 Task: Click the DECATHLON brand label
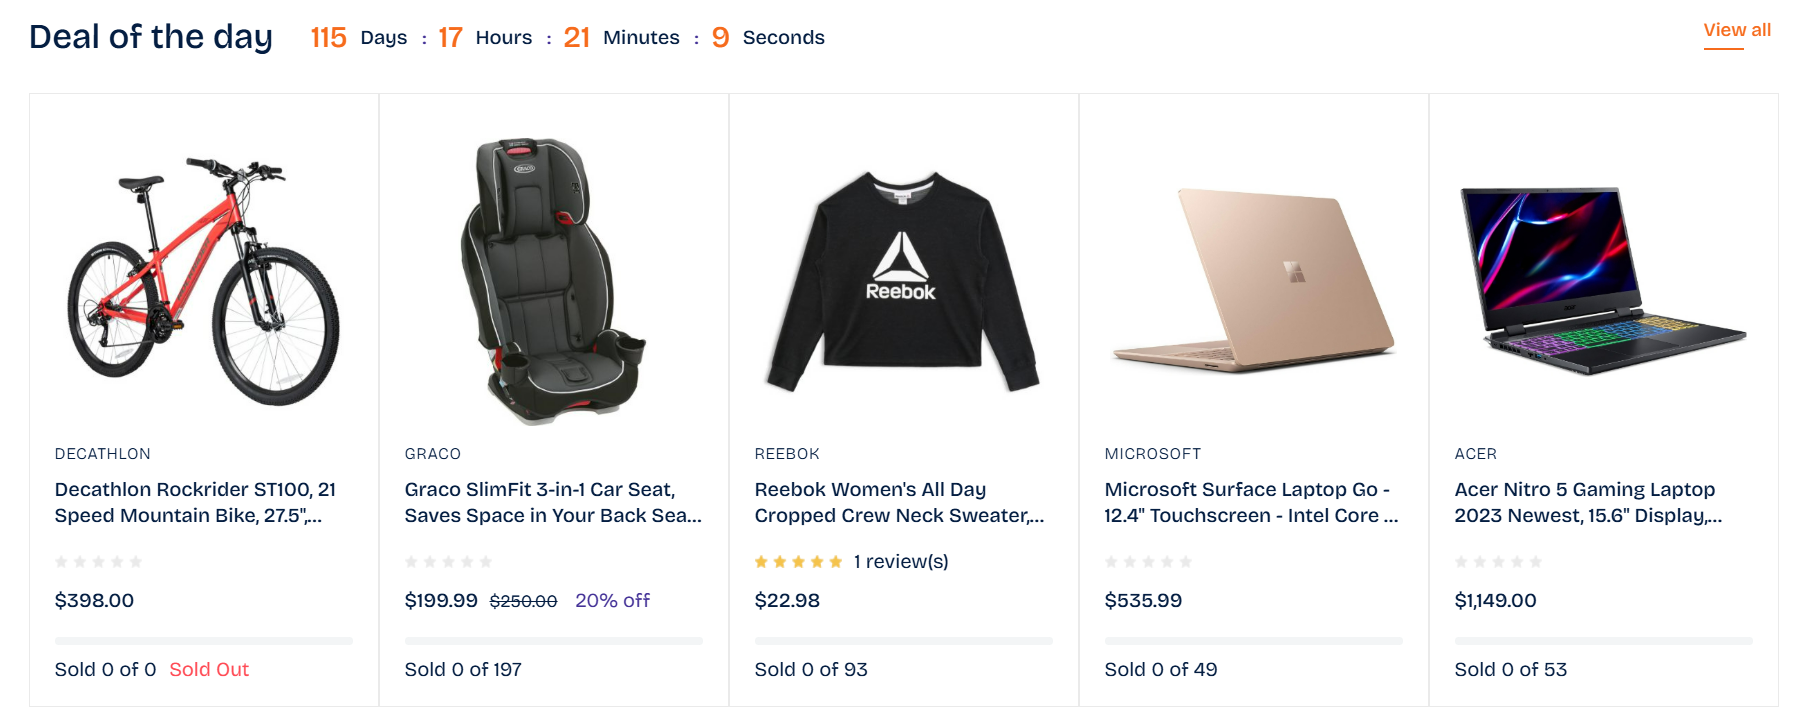pyautogui.click(x=103, y=454)
